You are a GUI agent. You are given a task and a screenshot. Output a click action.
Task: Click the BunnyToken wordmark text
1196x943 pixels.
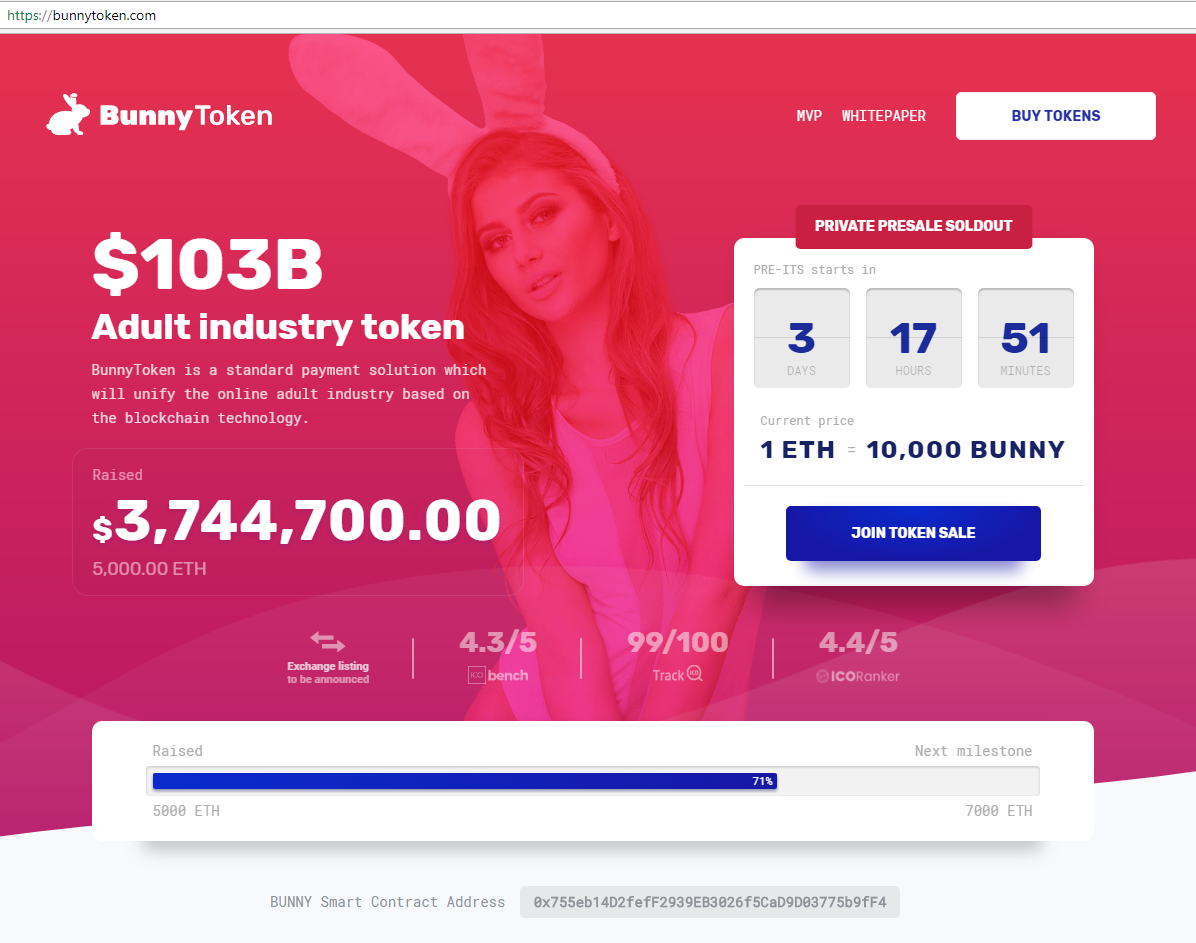(186, 116)
